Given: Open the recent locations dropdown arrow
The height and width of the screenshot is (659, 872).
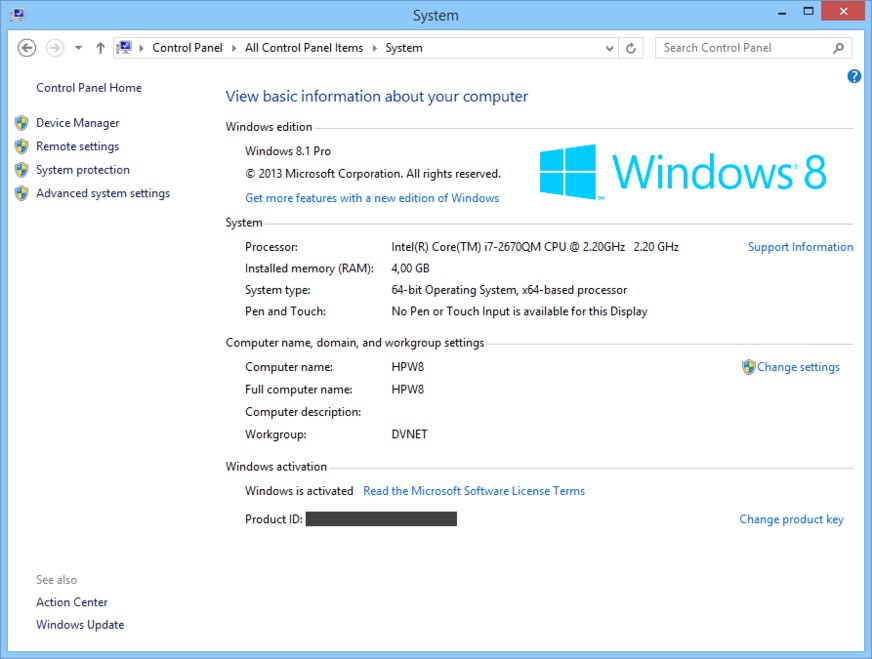Looking at the screenshot, I should tap(79, 48).
